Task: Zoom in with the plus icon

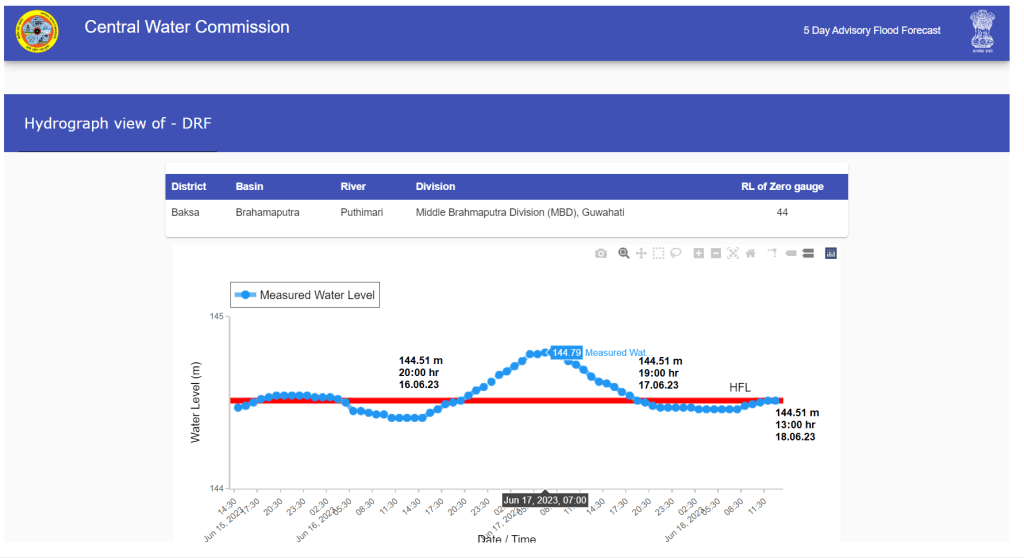Action: point(699,254)
